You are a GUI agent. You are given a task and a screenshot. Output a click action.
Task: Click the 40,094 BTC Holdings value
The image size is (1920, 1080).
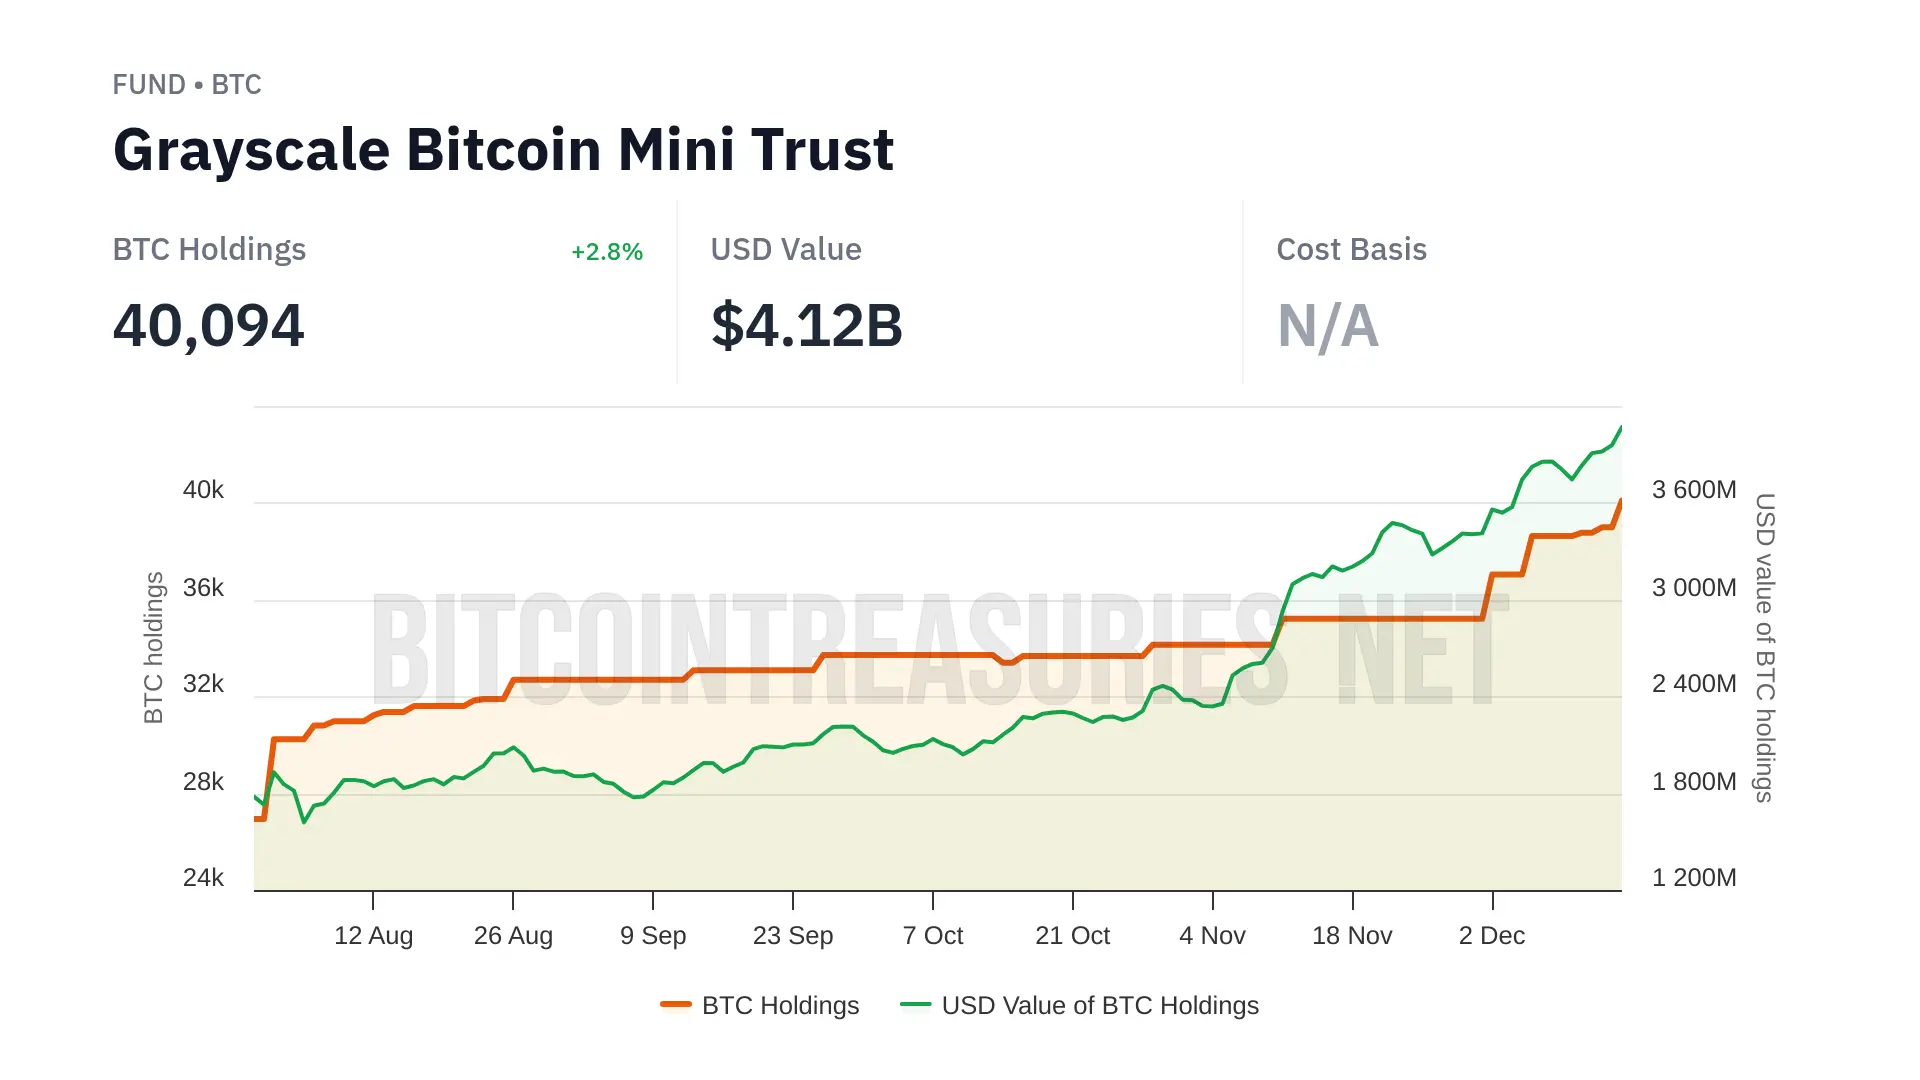208,326
